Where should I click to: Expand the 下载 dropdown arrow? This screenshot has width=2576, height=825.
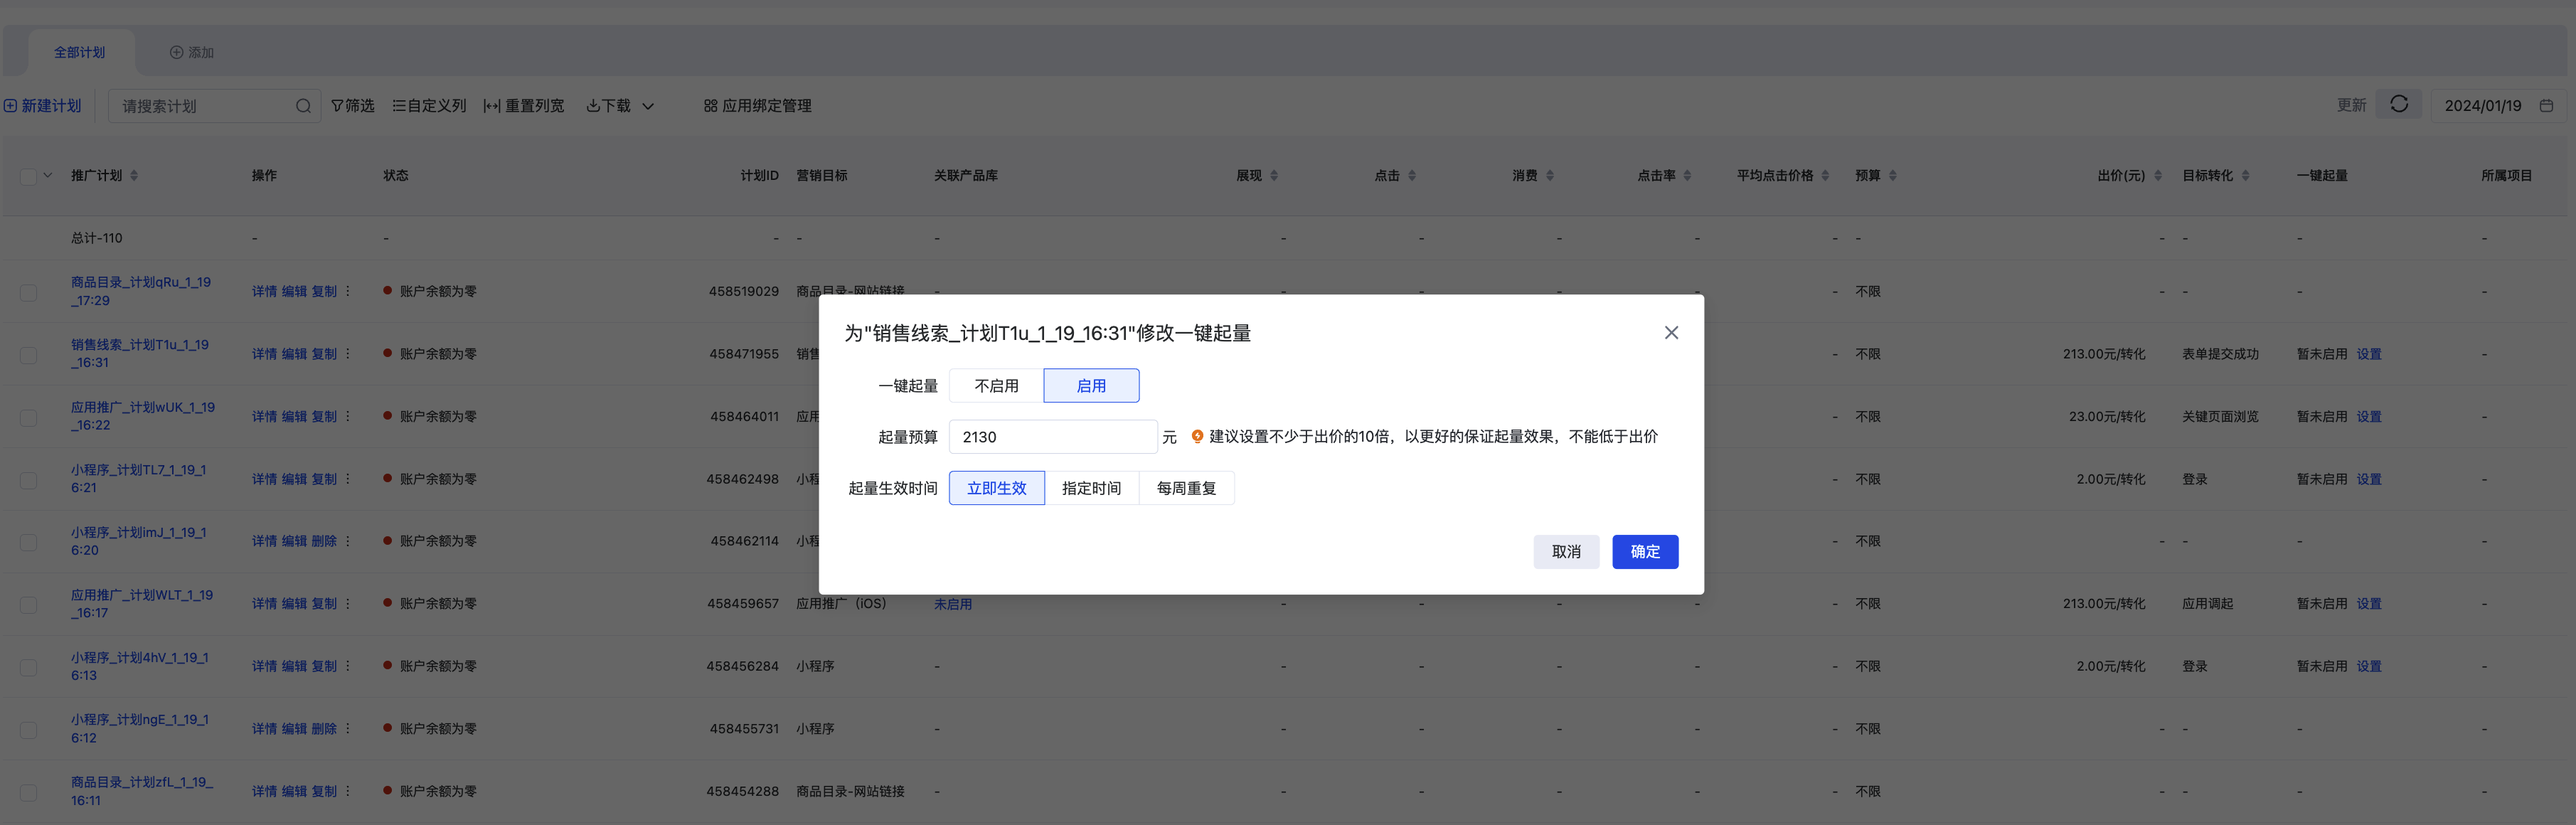coord(648,106)
